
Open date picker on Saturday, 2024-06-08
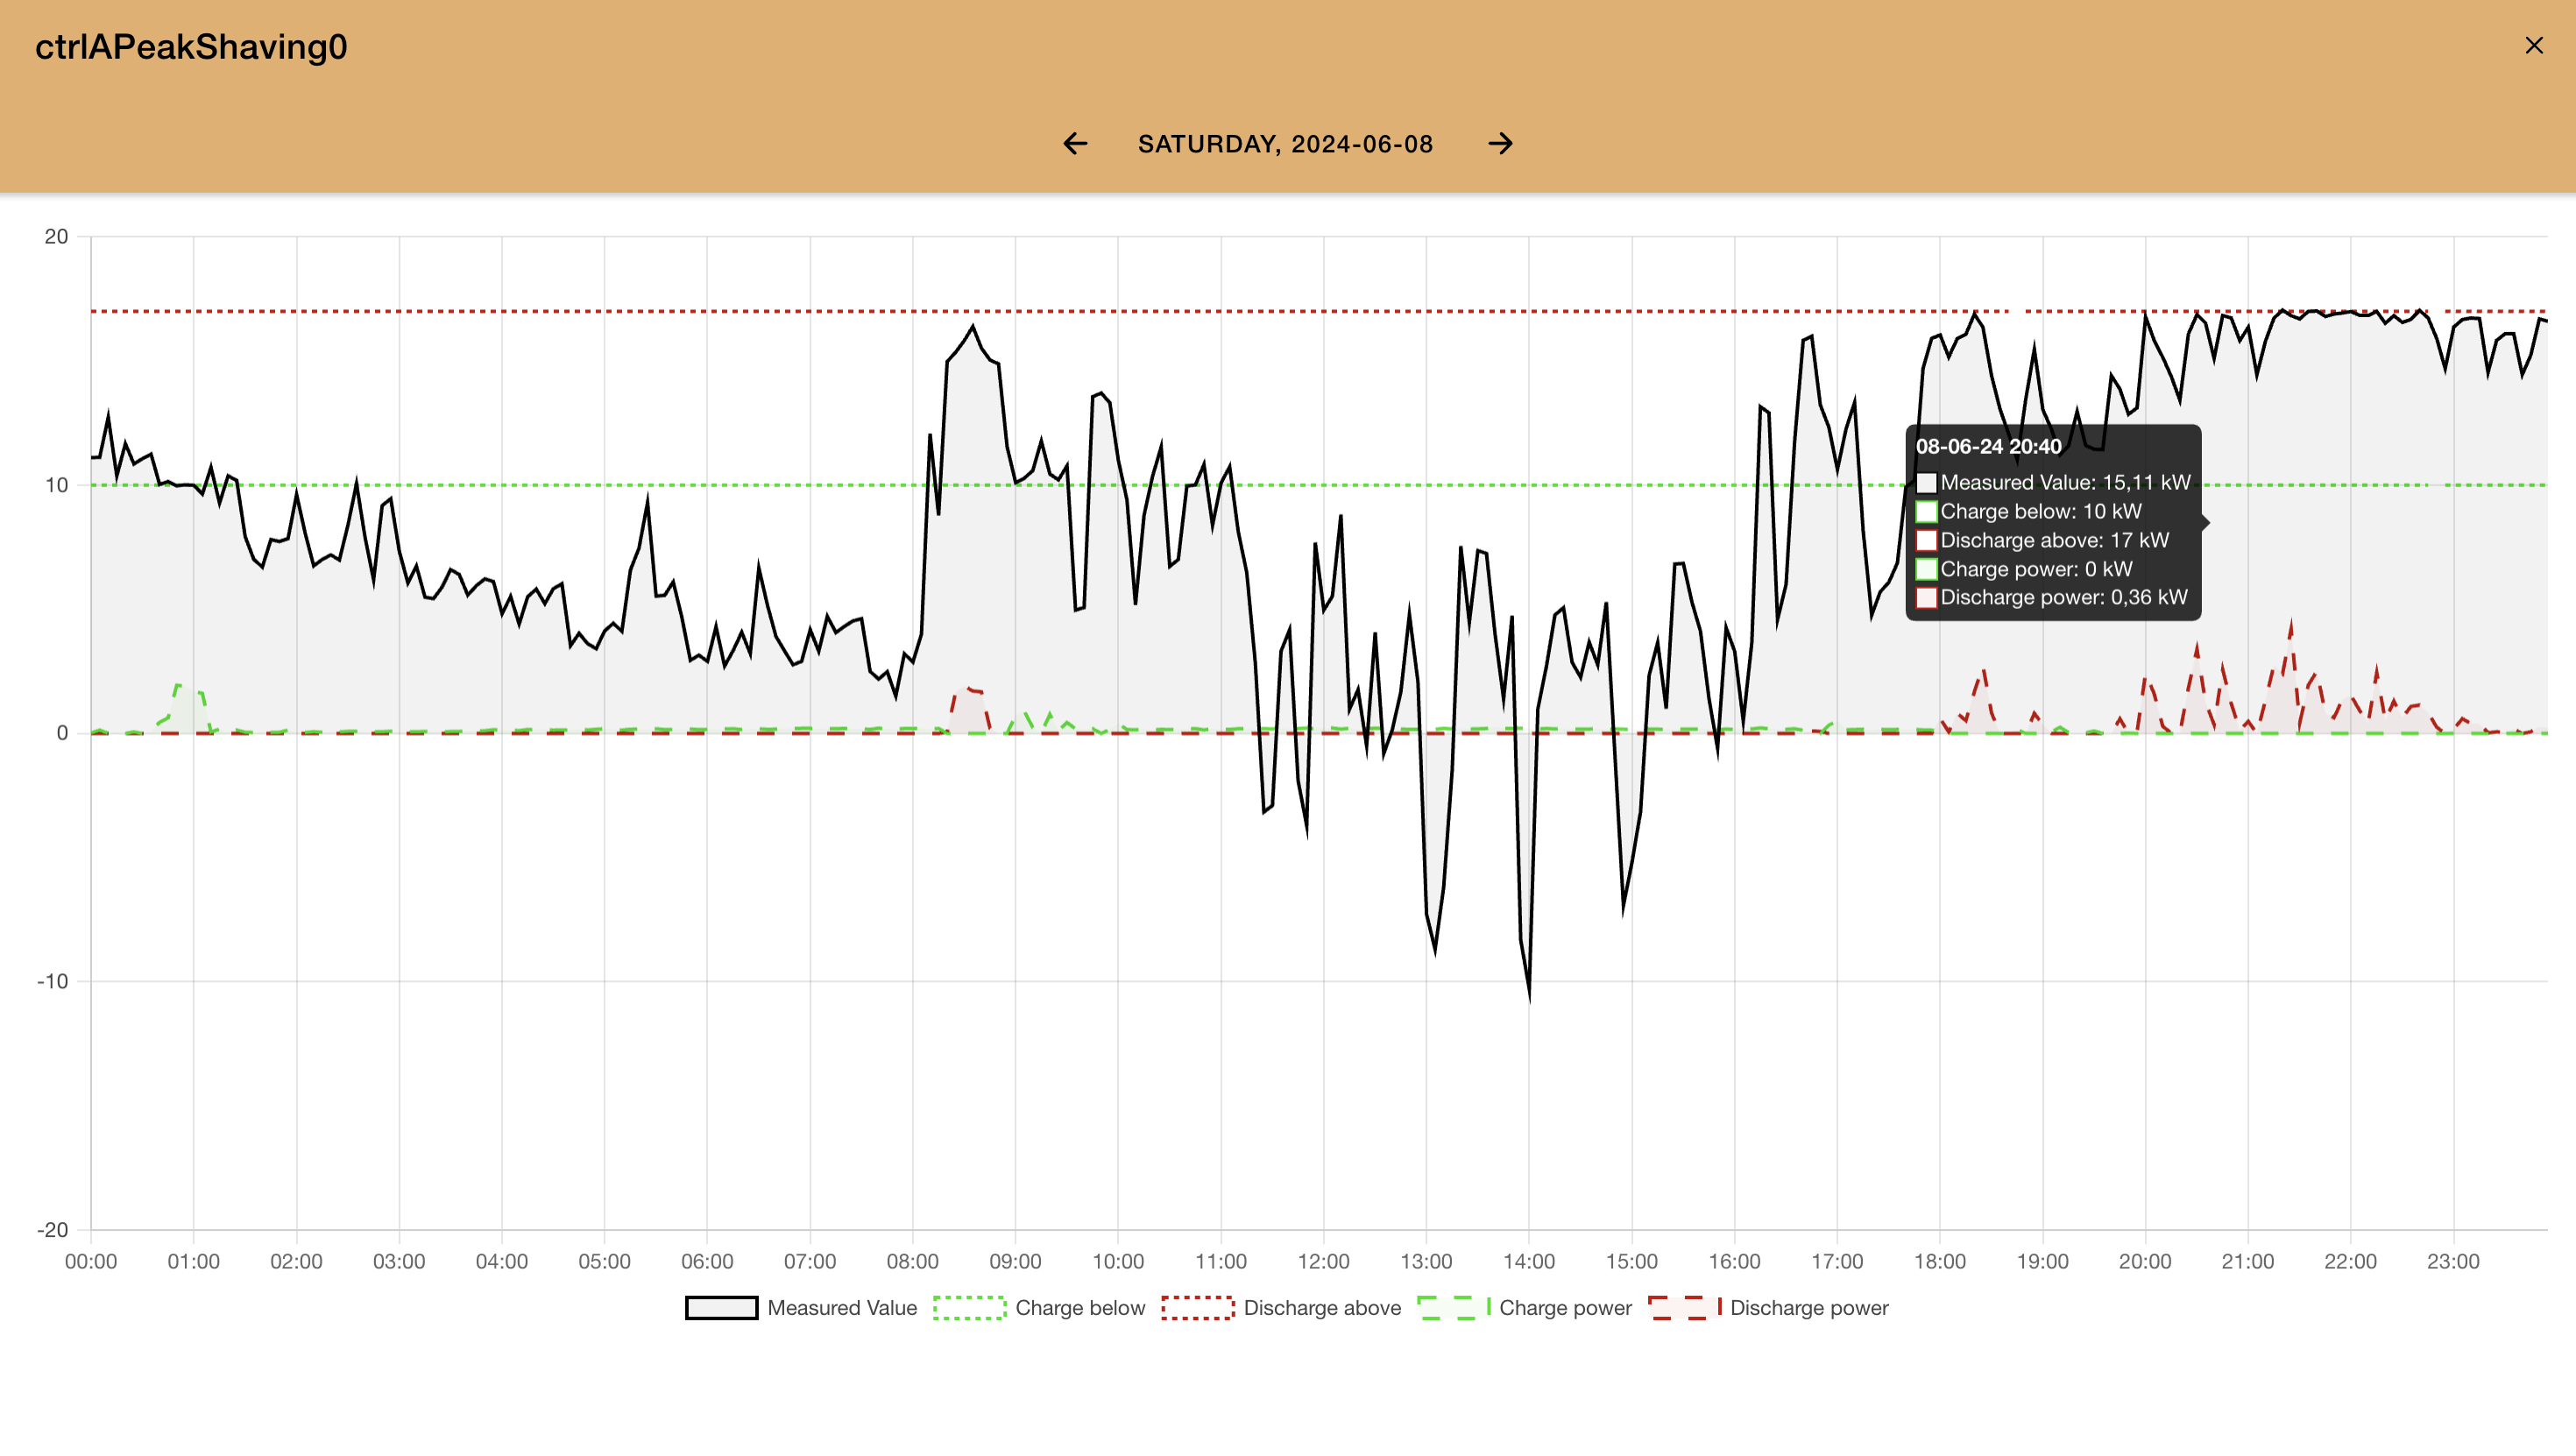1285,144
